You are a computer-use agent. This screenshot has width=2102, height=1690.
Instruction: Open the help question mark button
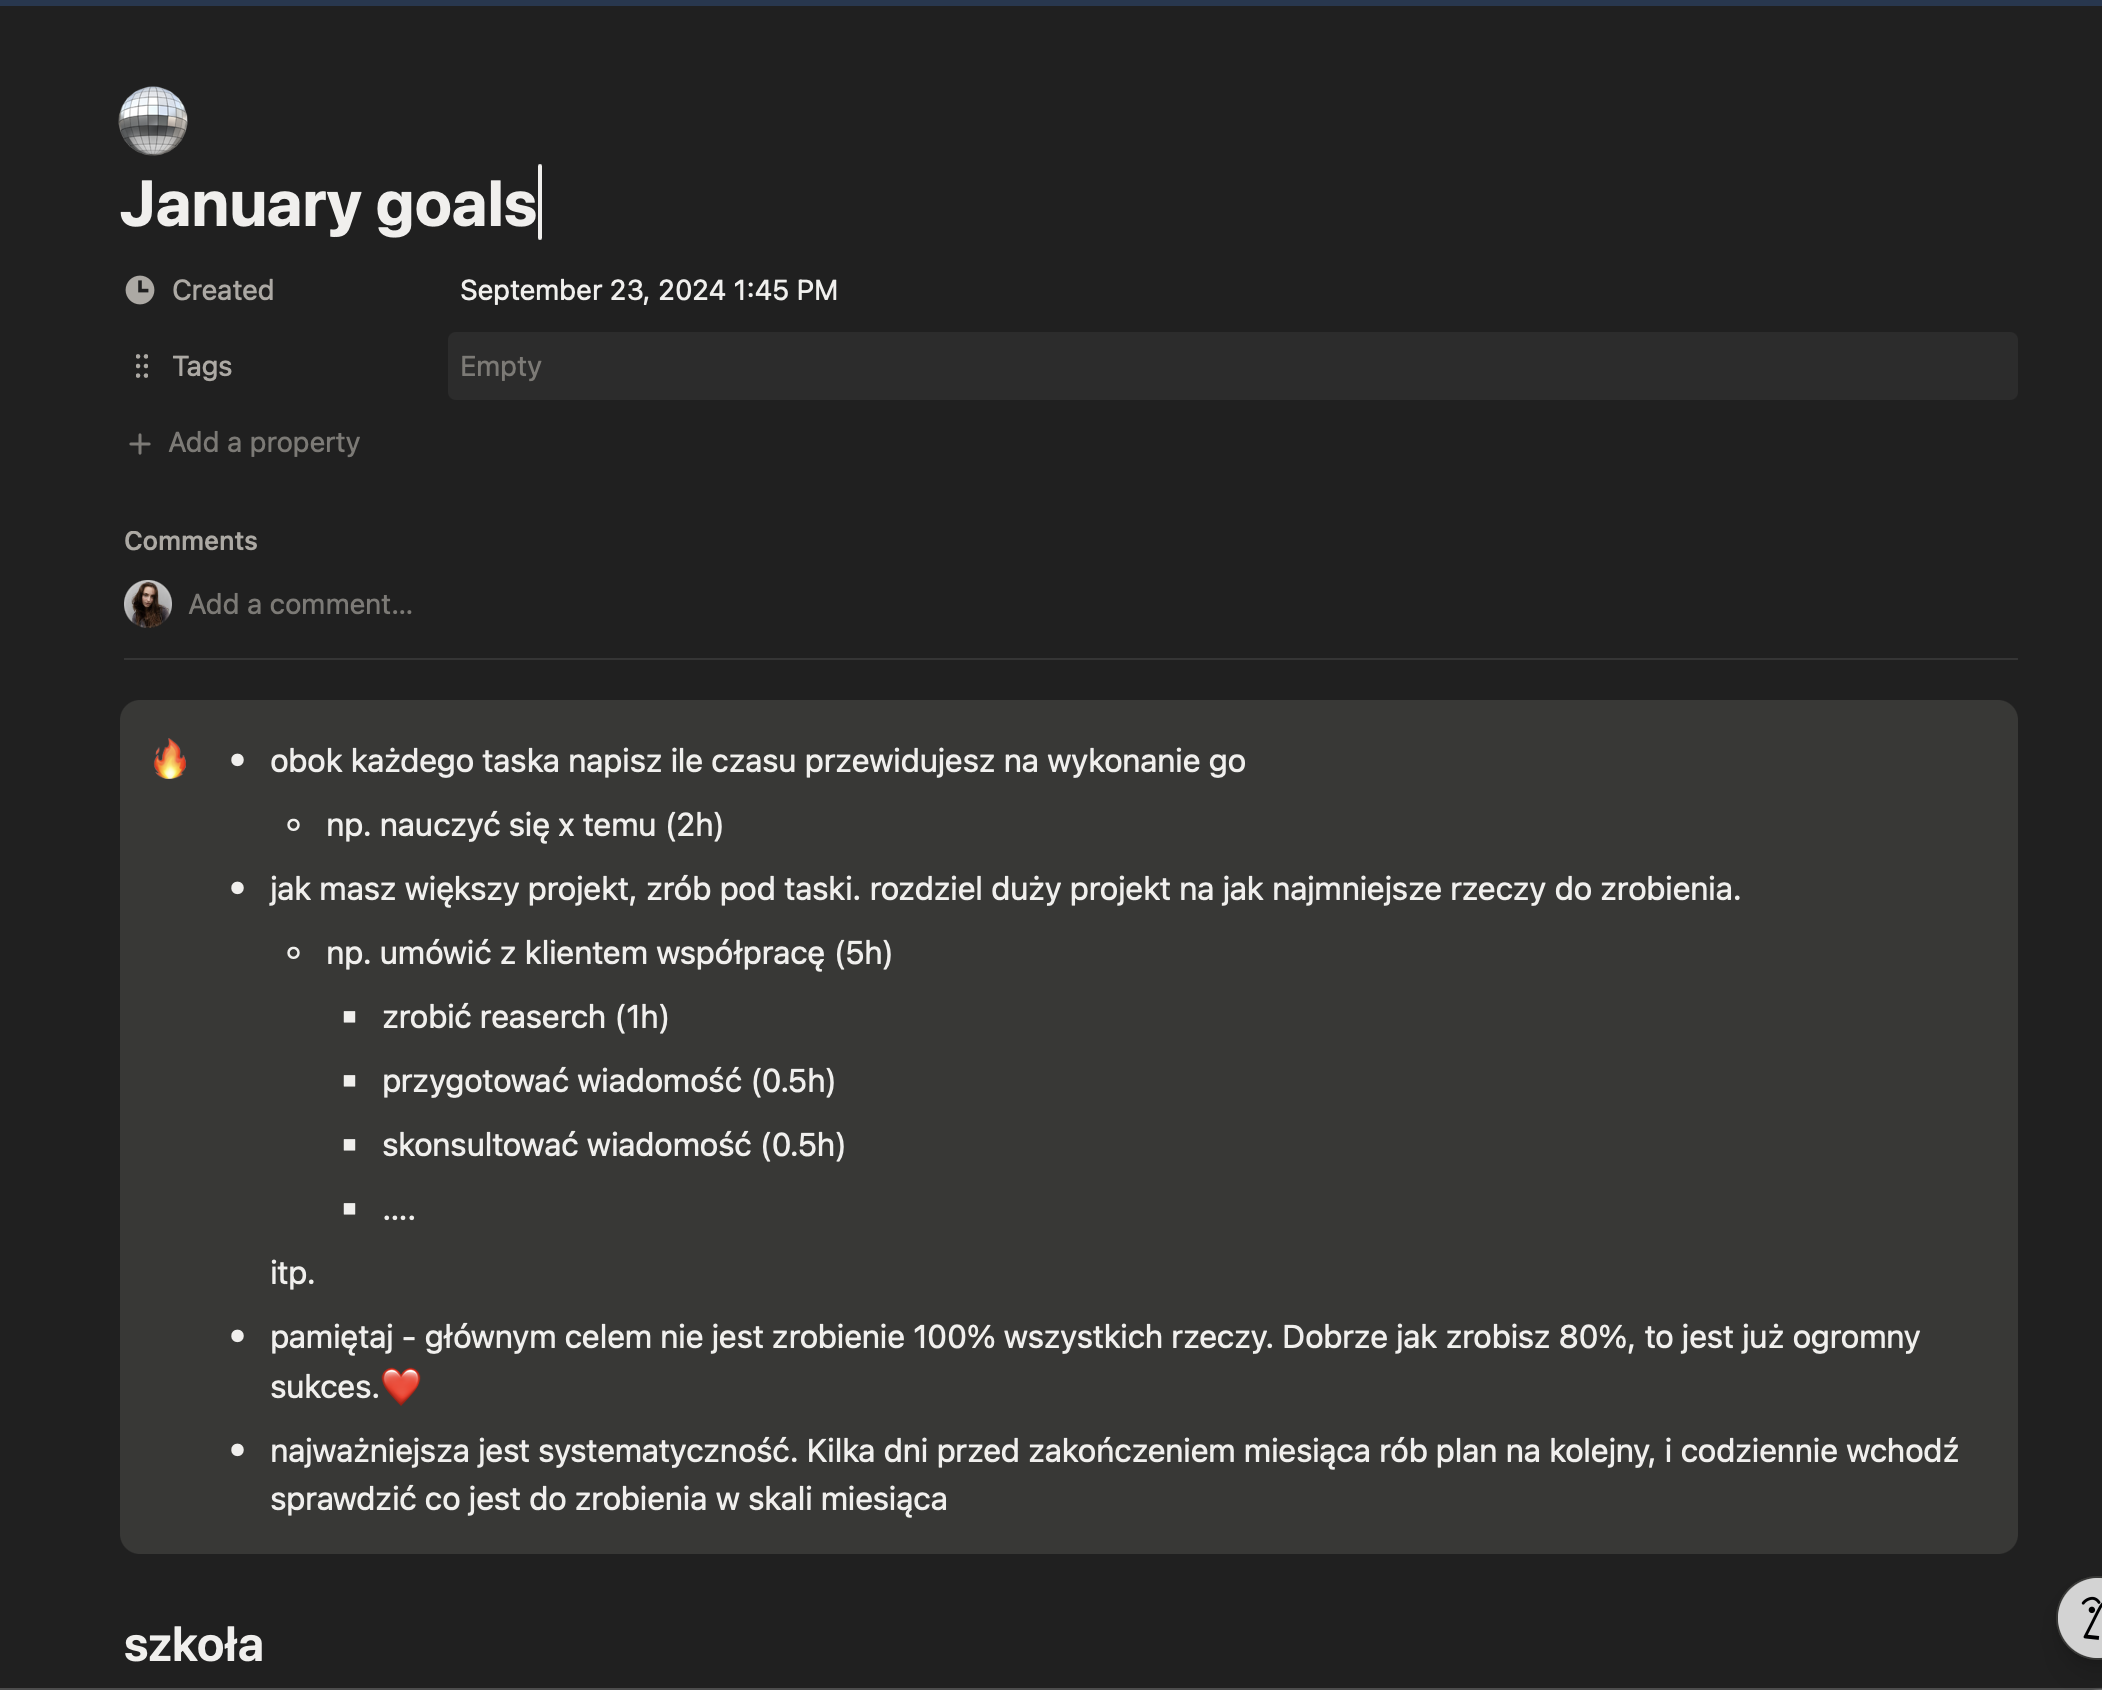coord(2083,1618)
